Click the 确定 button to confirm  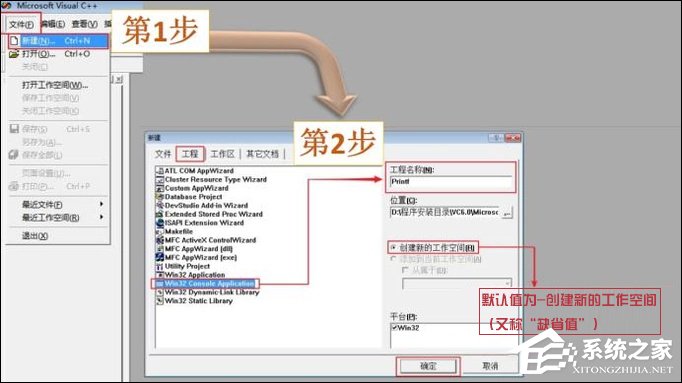click(428, 366)
